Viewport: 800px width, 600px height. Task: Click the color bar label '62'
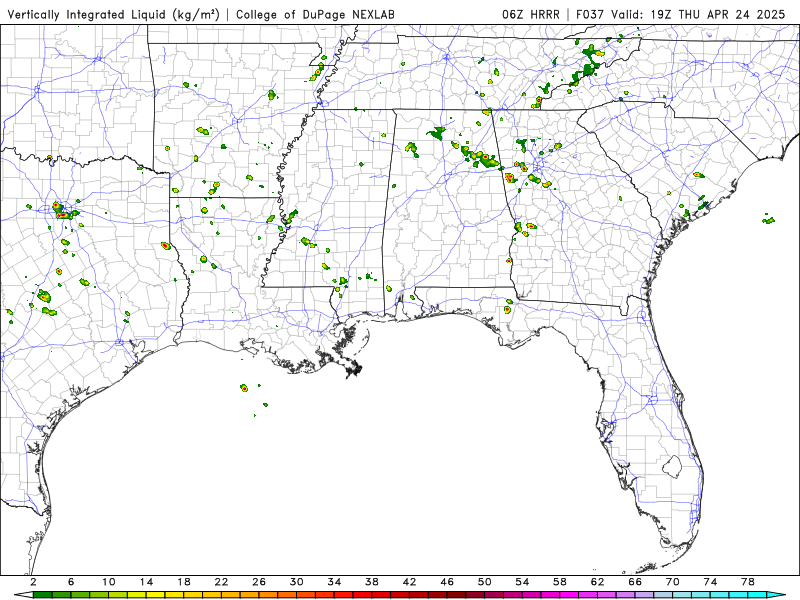(x=598, y=582)
